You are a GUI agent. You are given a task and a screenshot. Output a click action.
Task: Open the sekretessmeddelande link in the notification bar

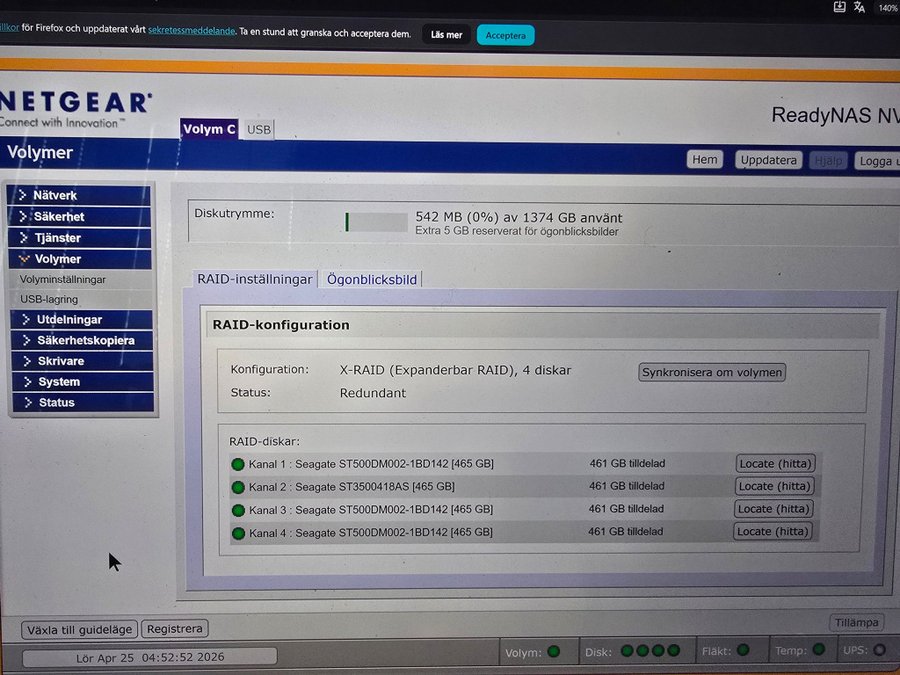(191, 31)
